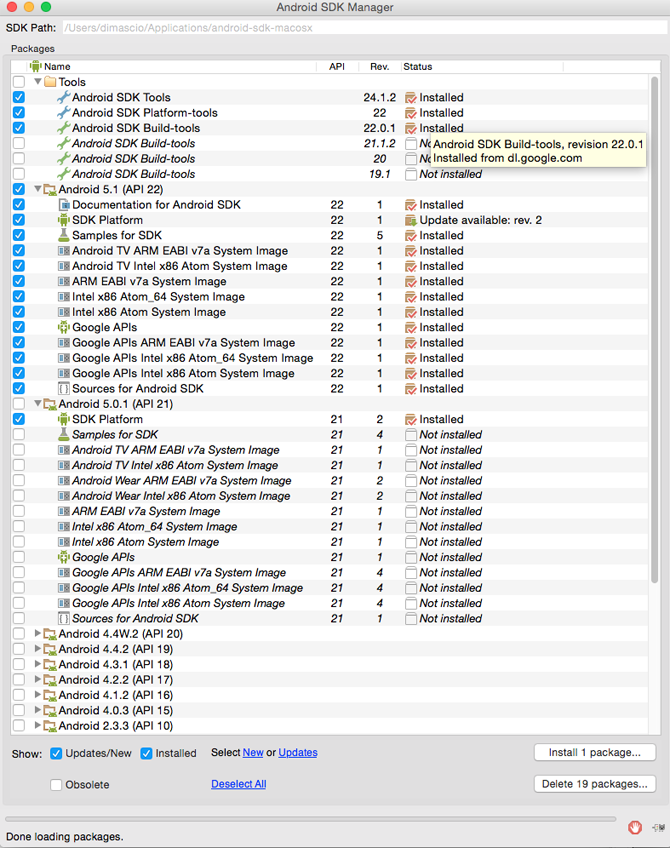This screenshot has width=670, height=848.
Task: Sort by the Rev. column header
Action: [x=380, y=67]
